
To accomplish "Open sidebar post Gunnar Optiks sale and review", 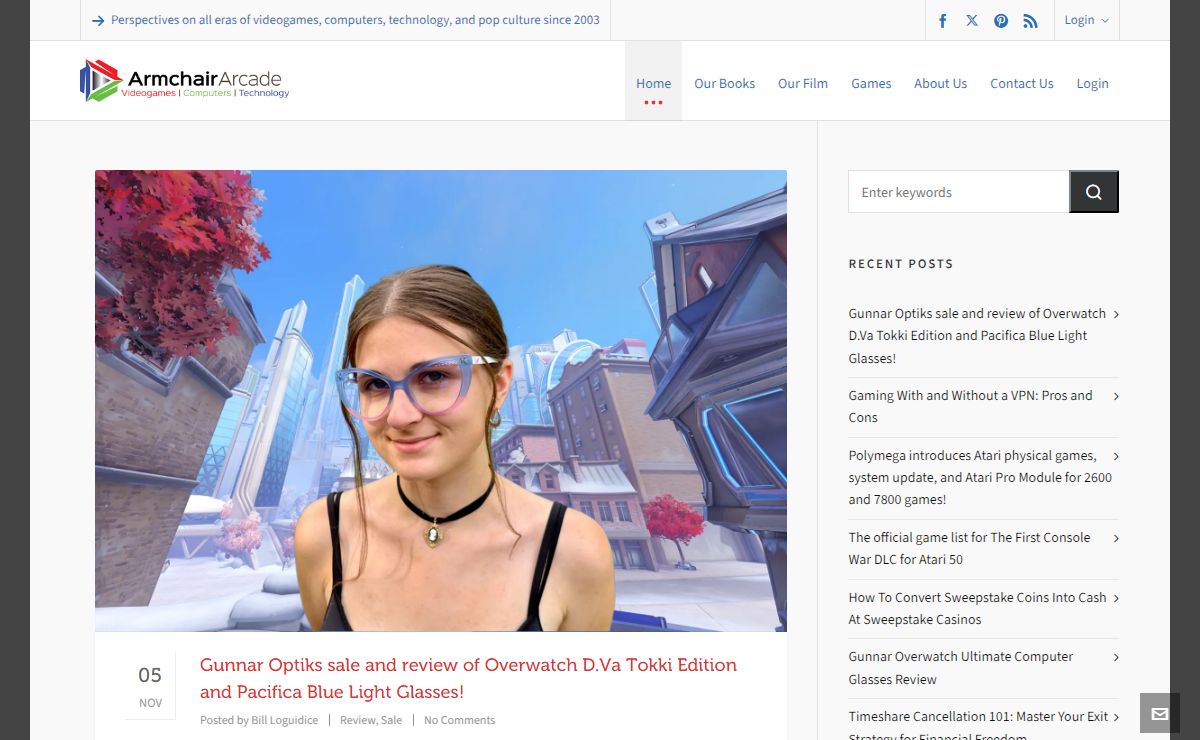I will (977, 335).
